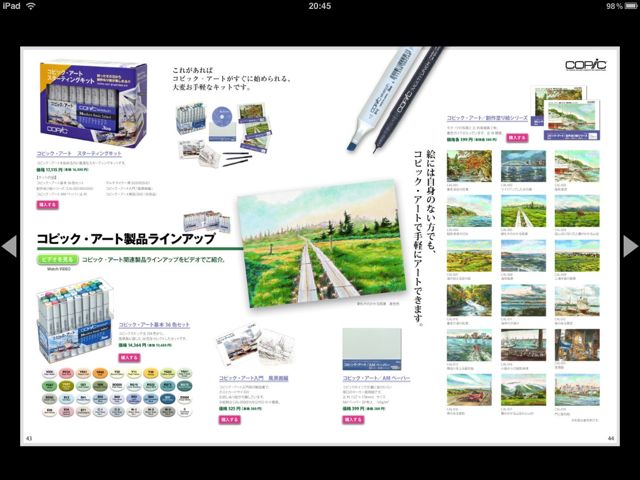Screen dimensions: 640x480
Task: Tap the Wi-Fi icon in the status bar
Action: [31, 6]
